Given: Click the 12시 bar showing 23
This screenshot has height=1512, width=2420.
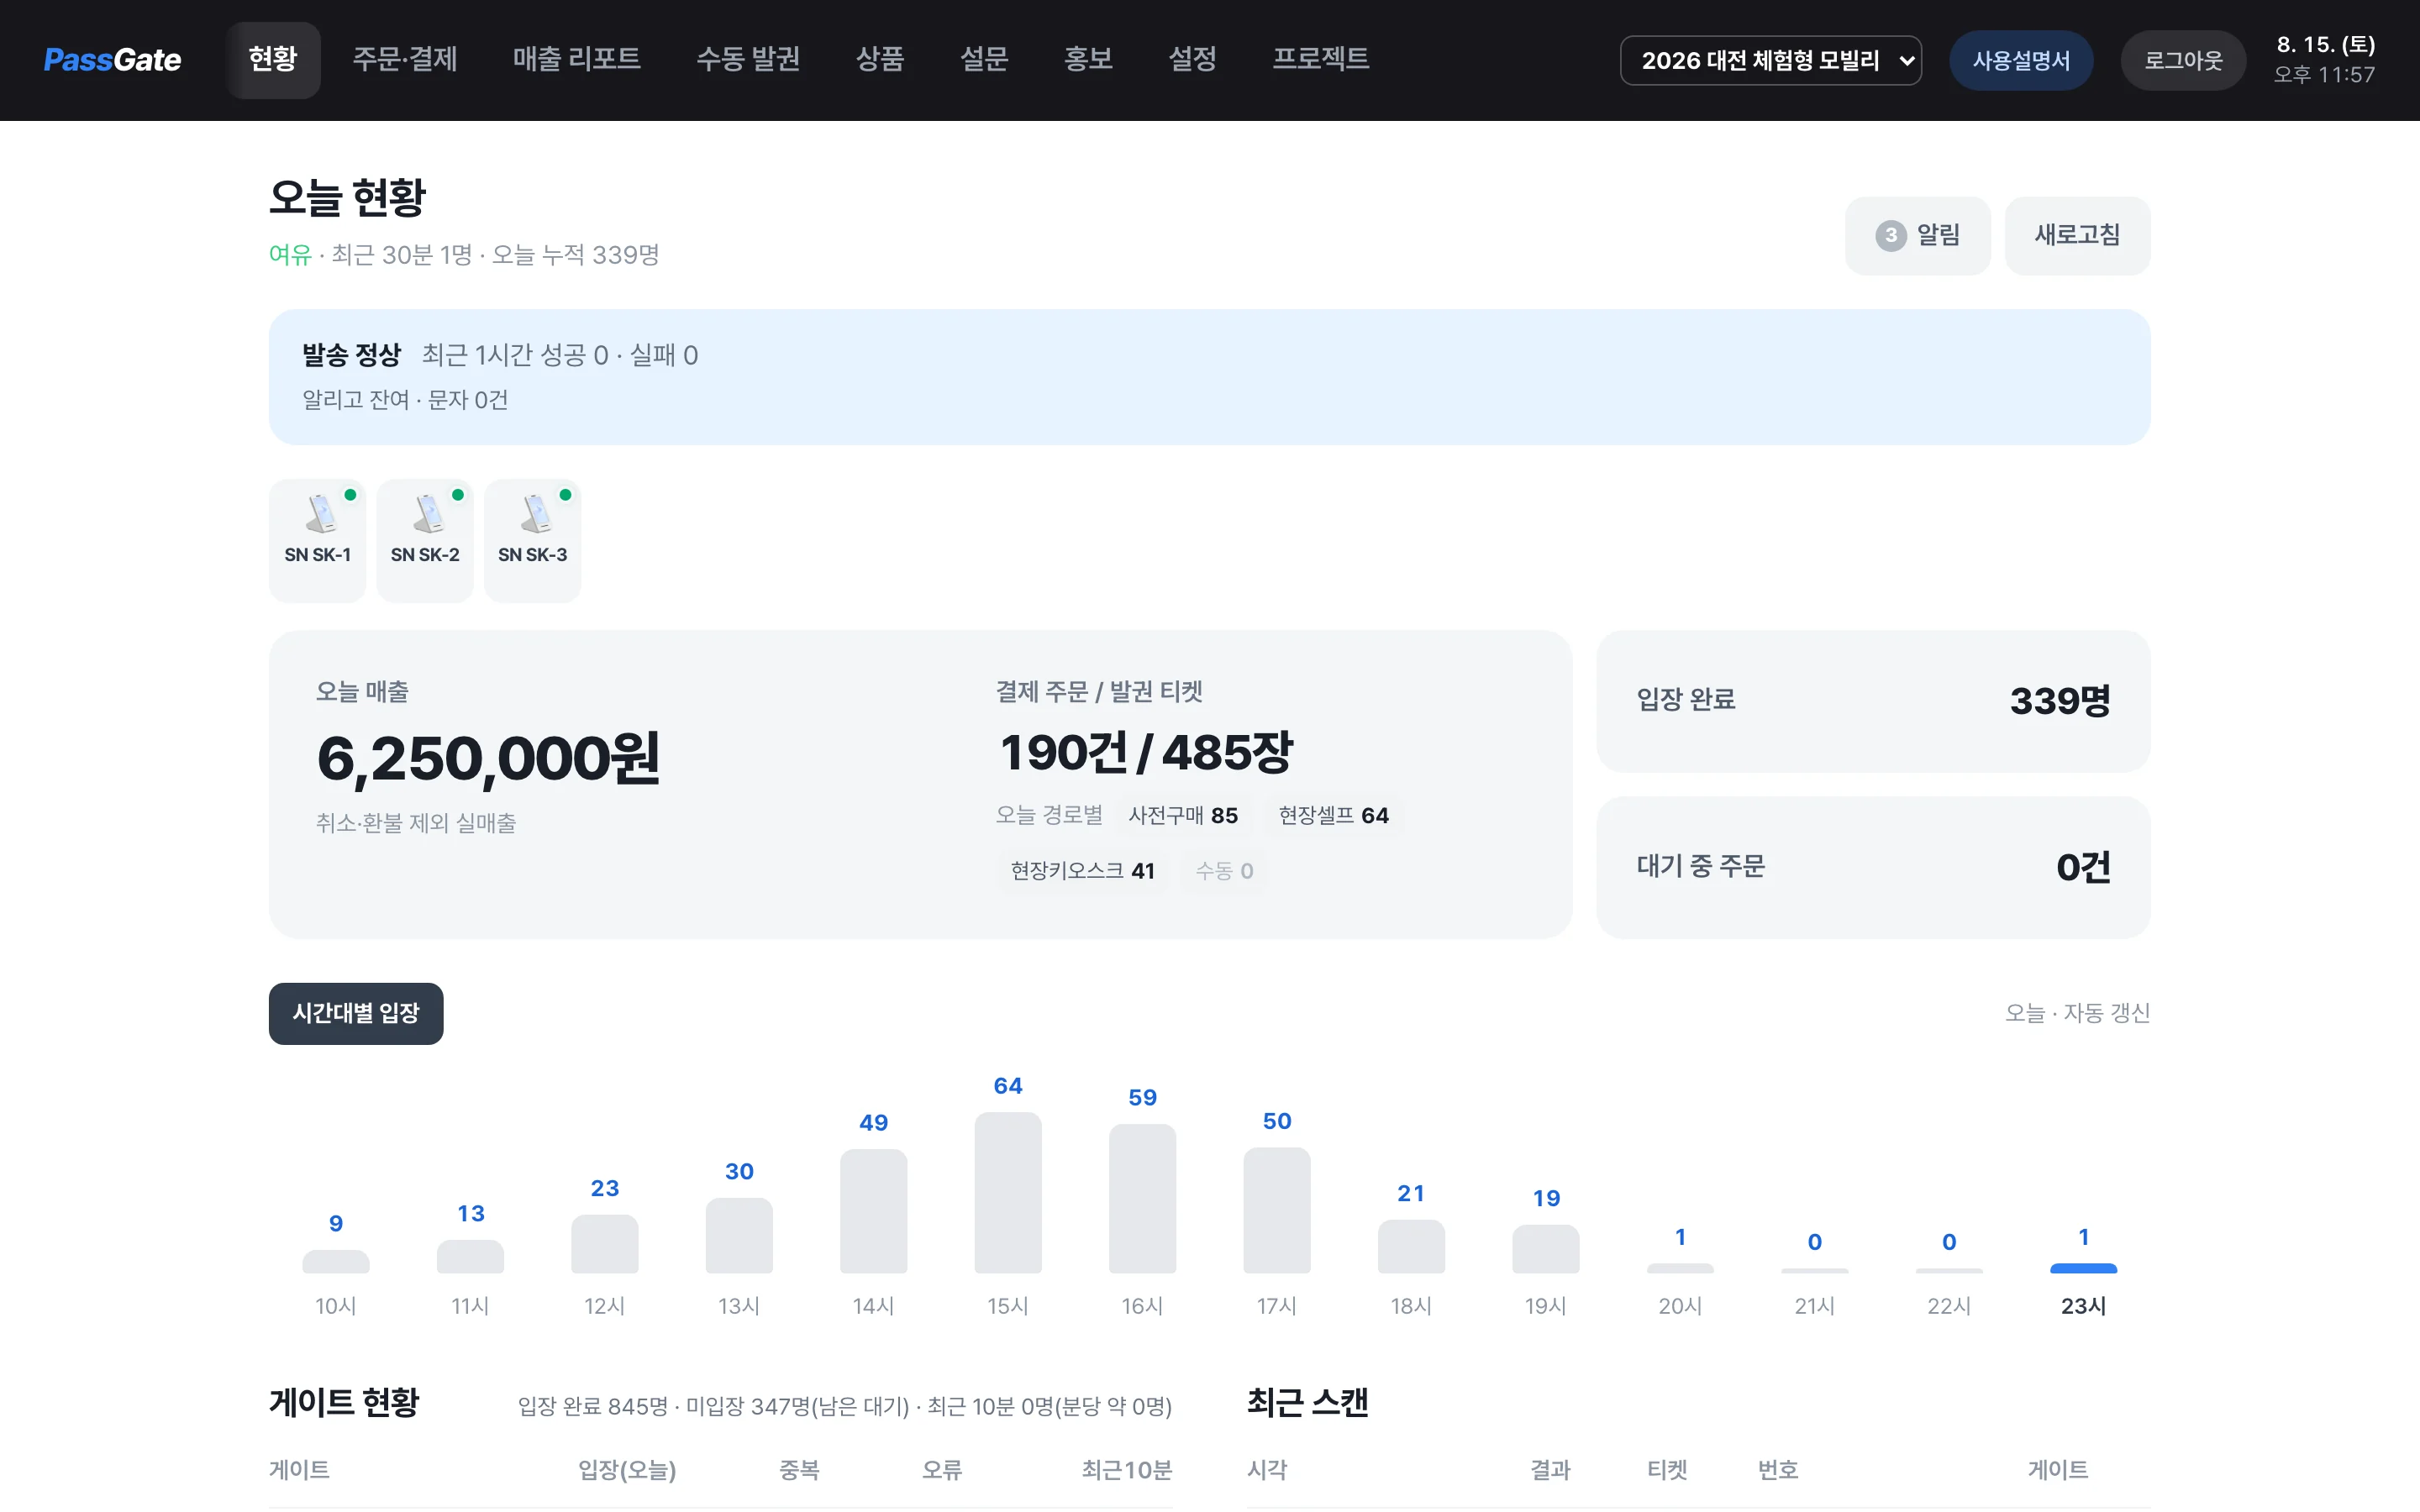Looking at the screenshot, I should tap(604, 1244).
